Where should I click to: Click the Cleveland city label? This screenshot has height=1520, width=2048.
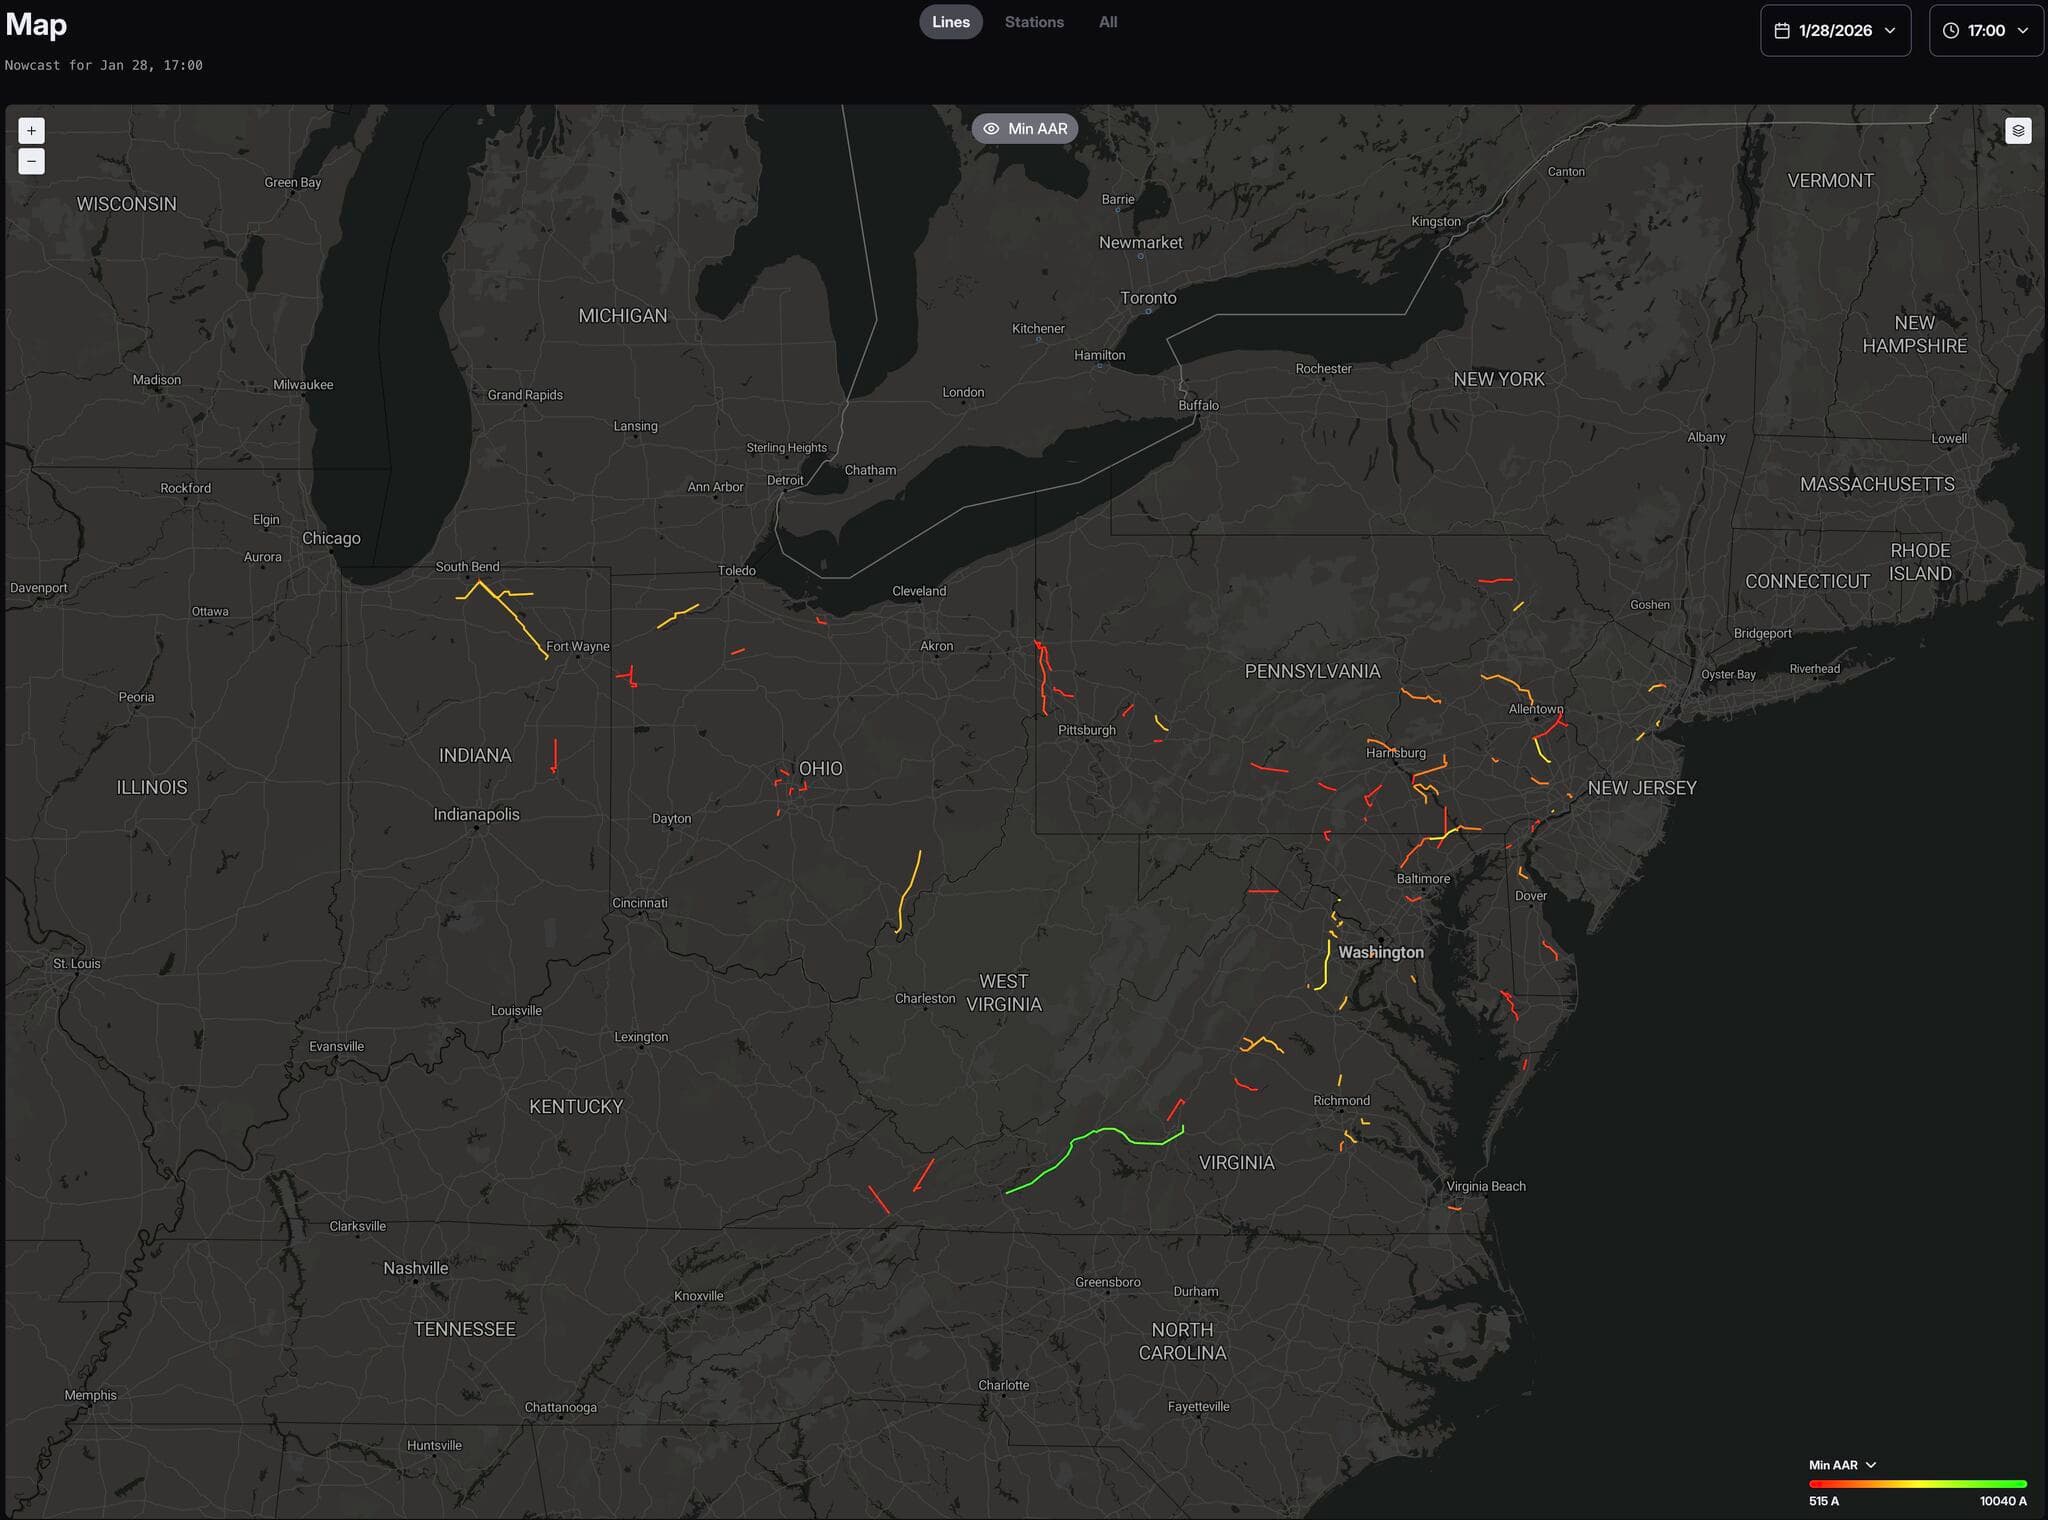[x=919, y=591]
